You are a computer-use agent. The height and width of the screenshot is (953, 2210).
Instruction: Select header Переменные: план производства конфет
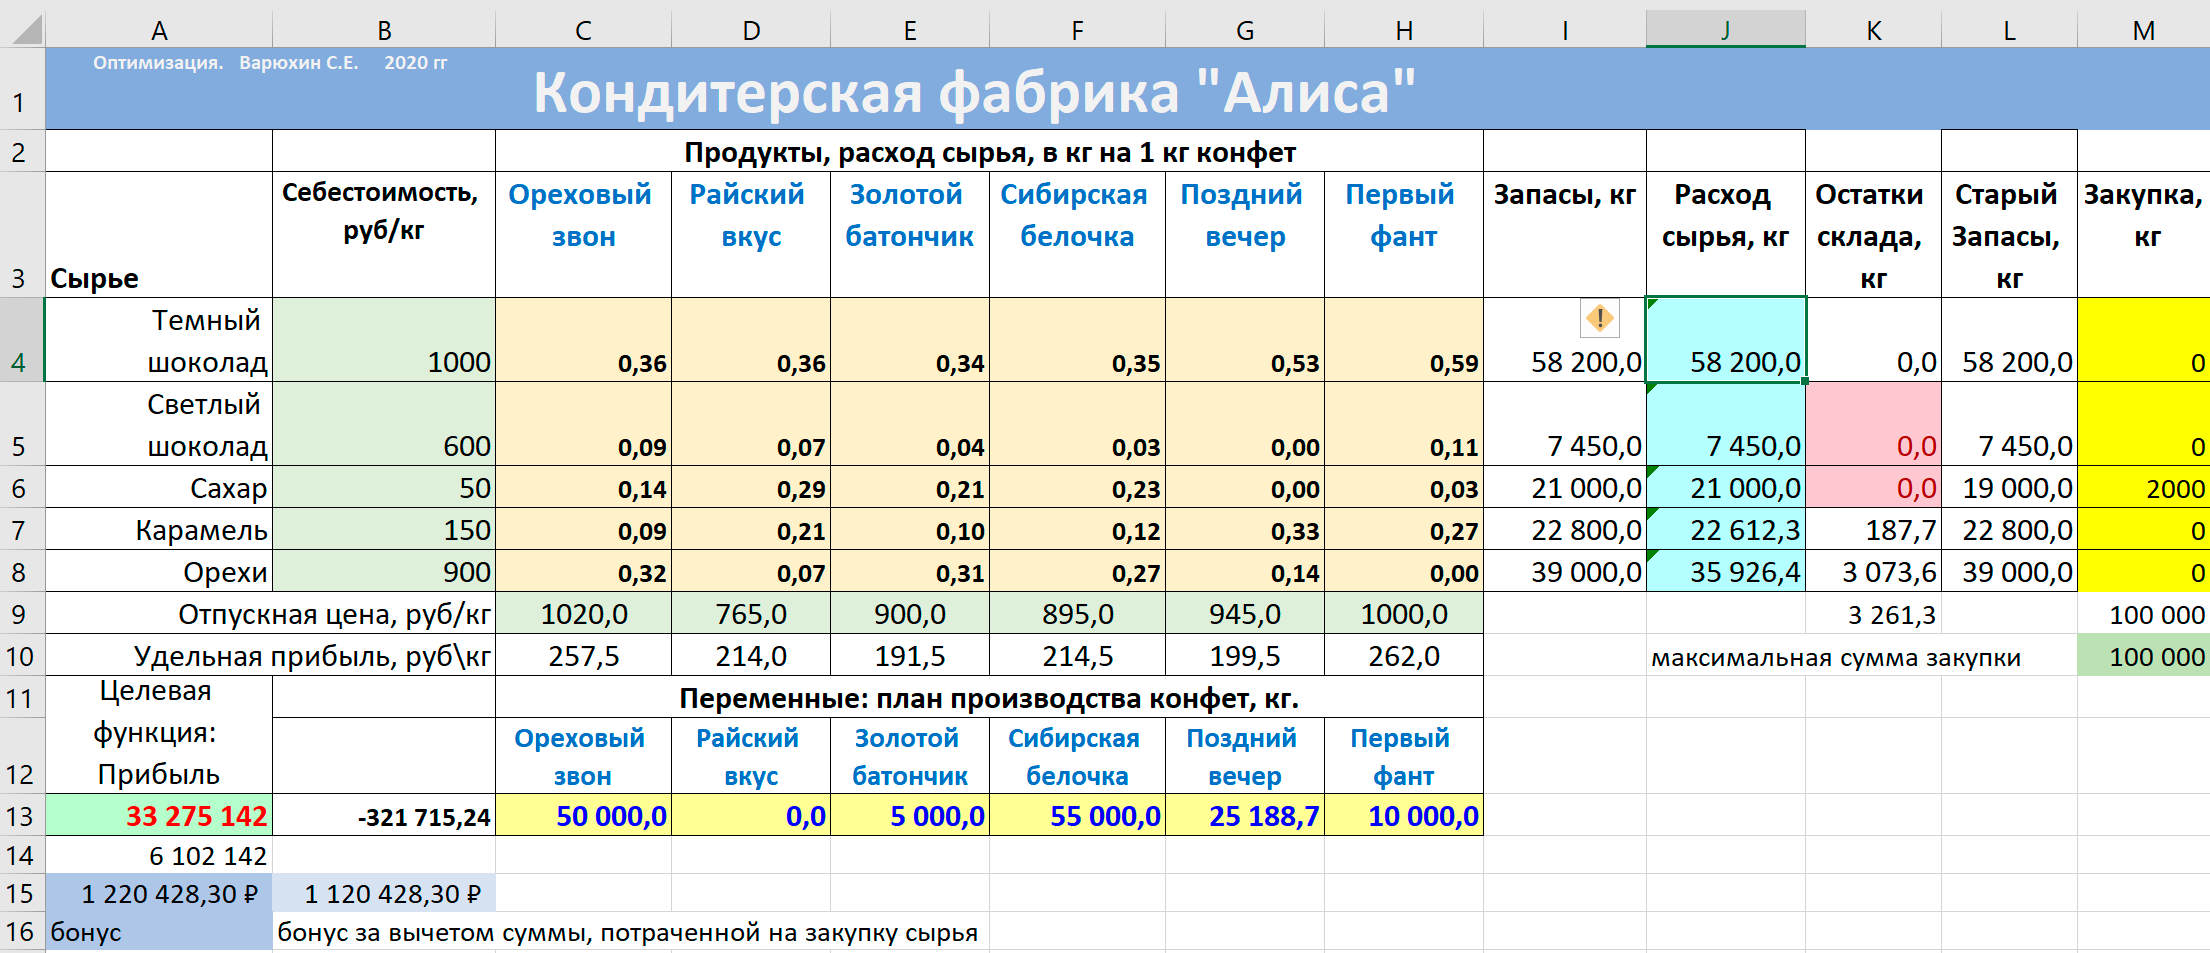tap(989, 697)
